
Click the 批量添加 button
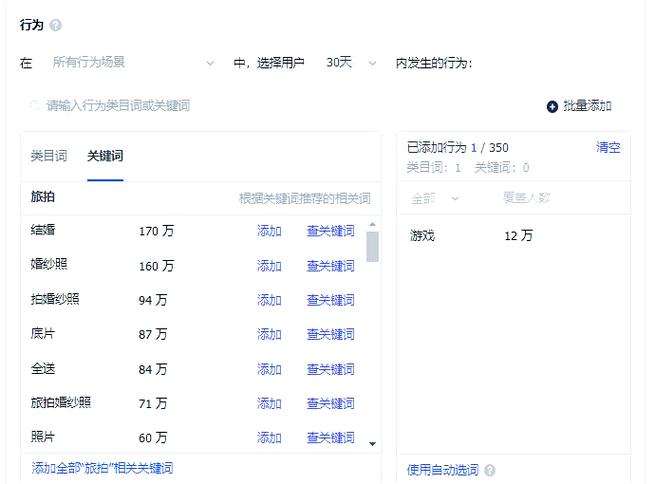coord(579,106)
